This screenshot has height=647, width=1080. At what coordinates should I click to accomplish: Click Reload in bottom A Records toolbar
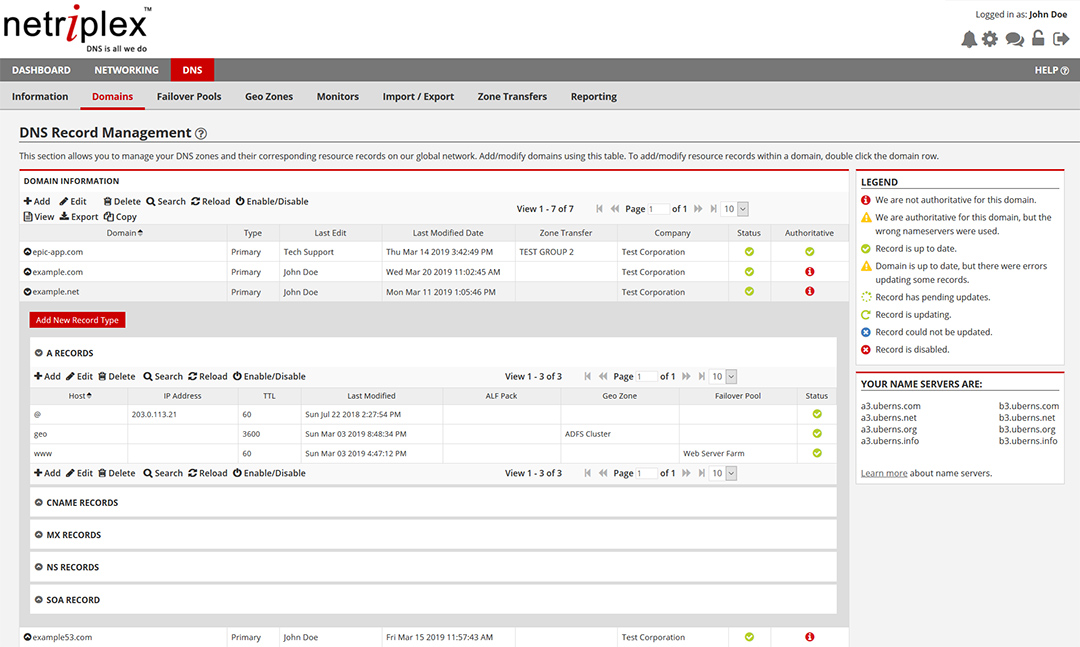click(x=208, y=473)
